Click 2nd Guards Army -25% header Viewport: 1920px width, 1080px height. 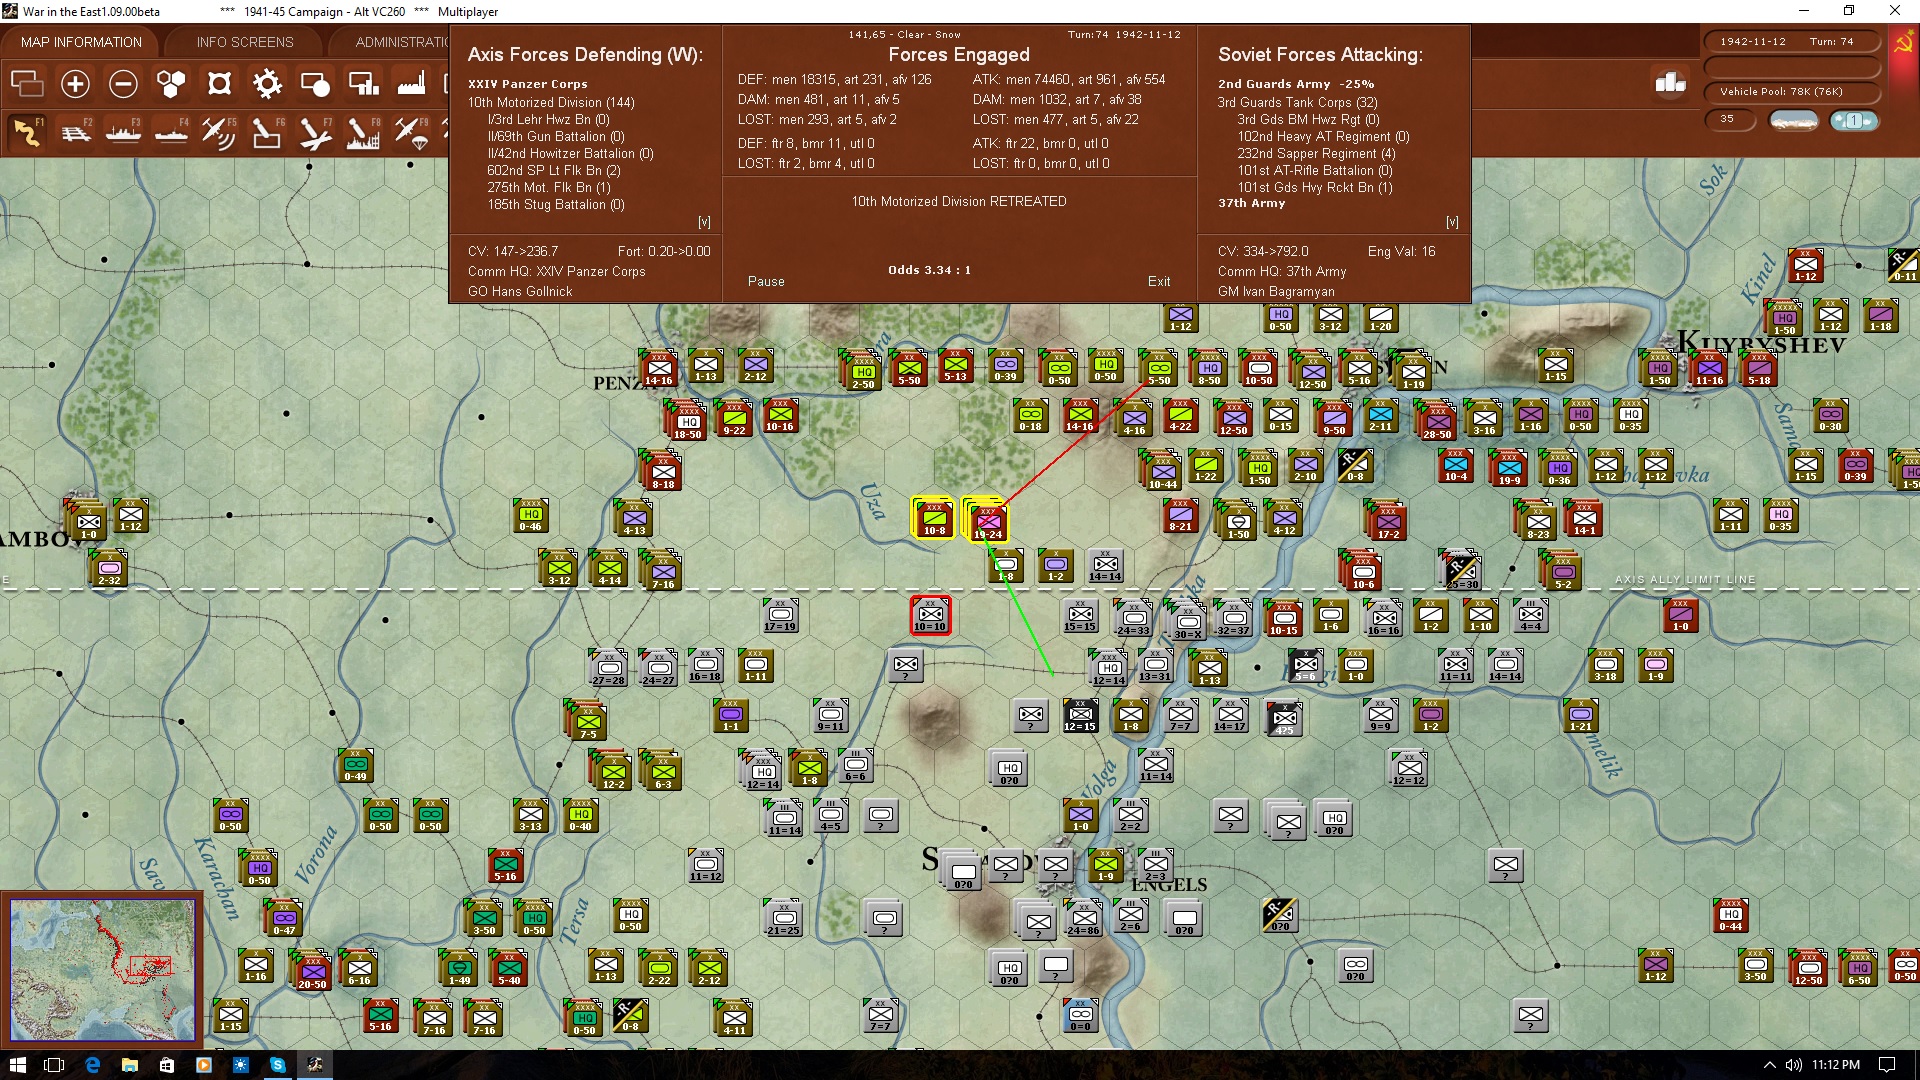click(x=1295, y=84)
